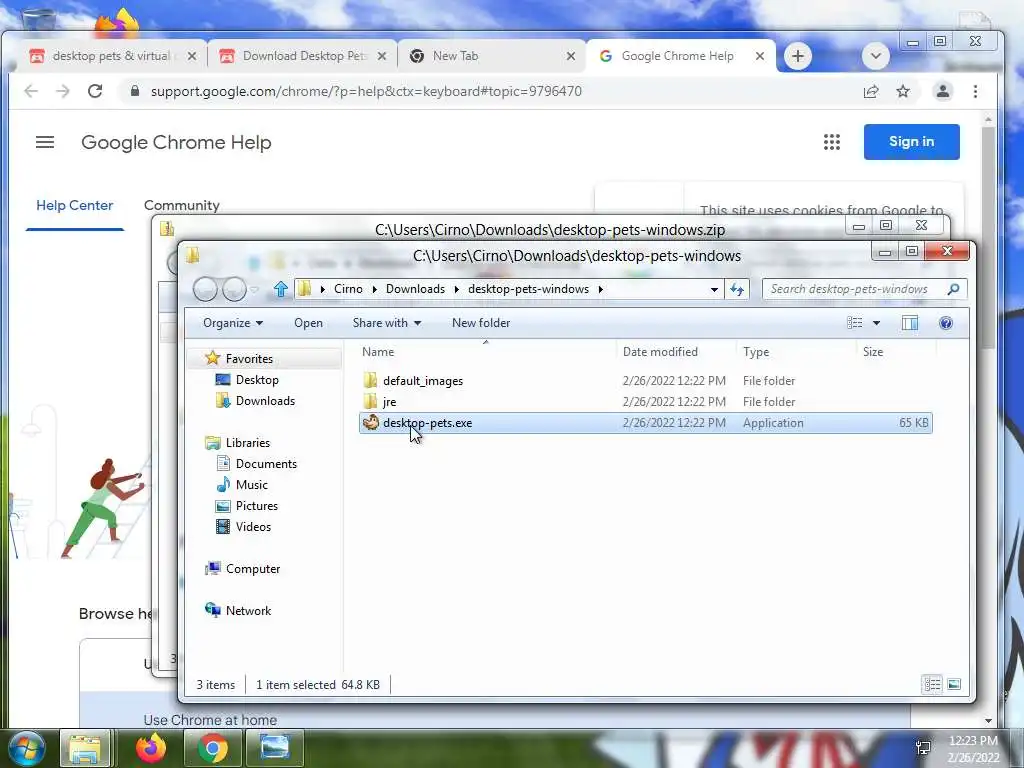The width and height of the screenshot is (1024, 768).
Task: Click the Explorer forward navigation button
Action: click(x=234, y=289)
